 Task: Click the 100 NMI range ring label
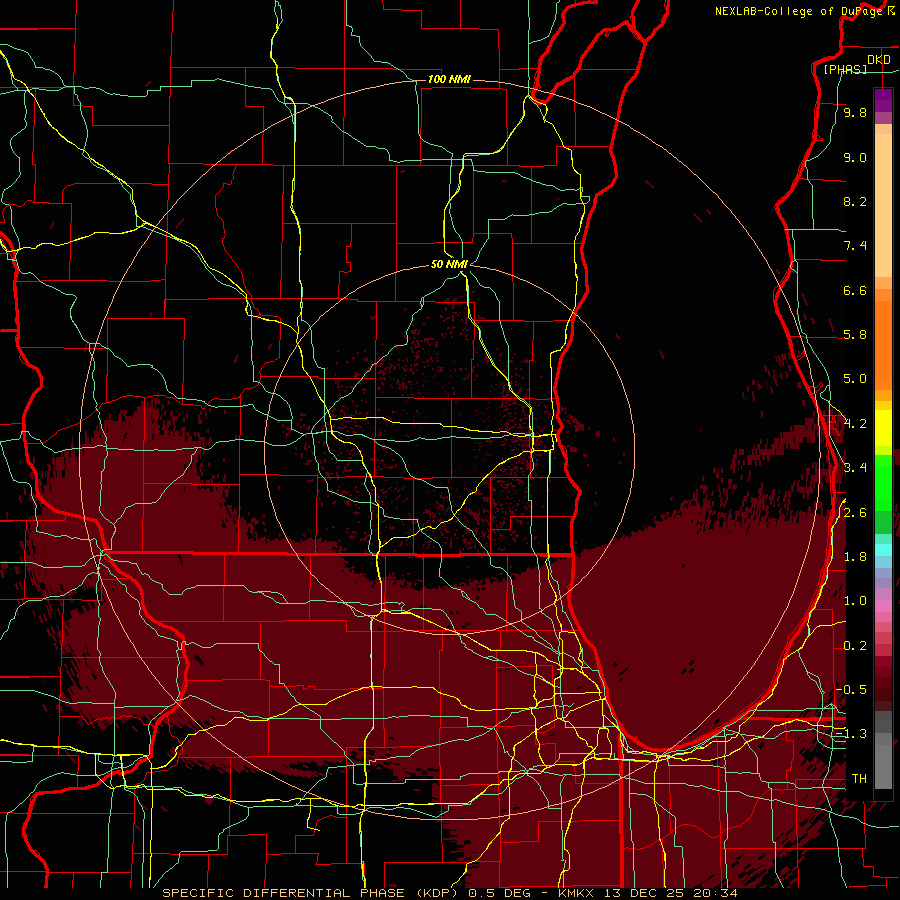point(449,79)
